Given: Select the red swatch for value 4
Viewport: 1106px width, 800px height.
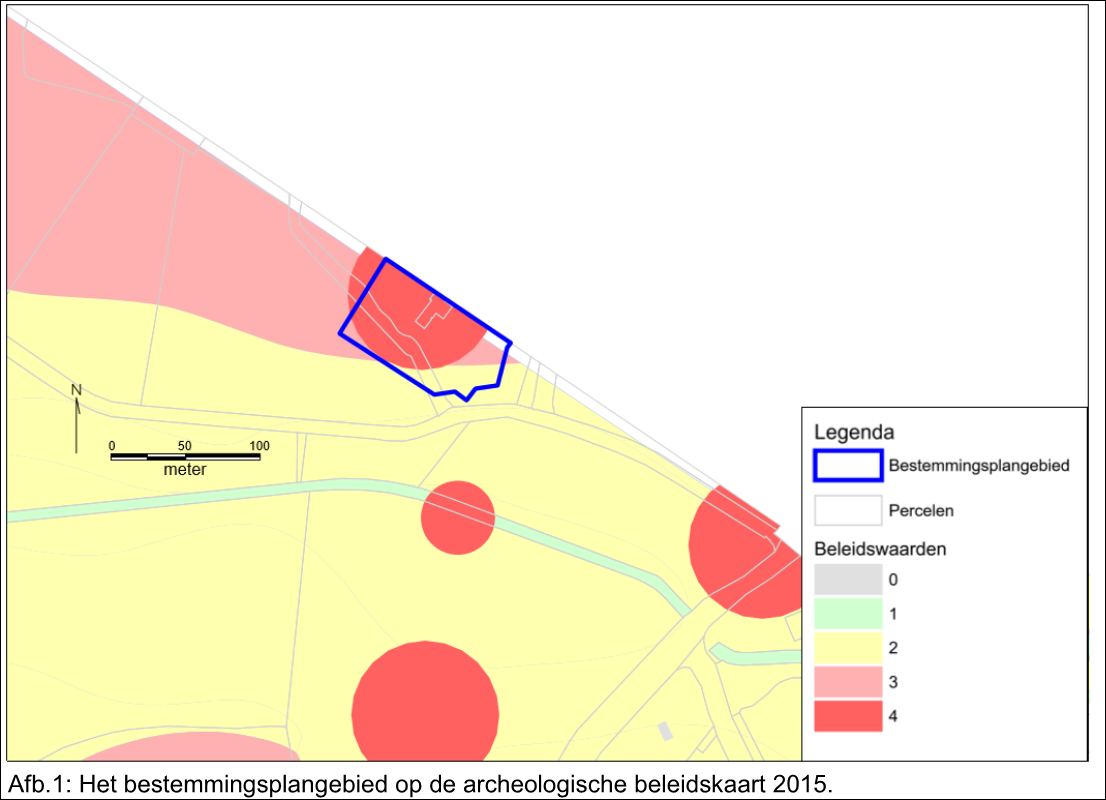Looking at the screenshot, I should (x=848, y=715).
